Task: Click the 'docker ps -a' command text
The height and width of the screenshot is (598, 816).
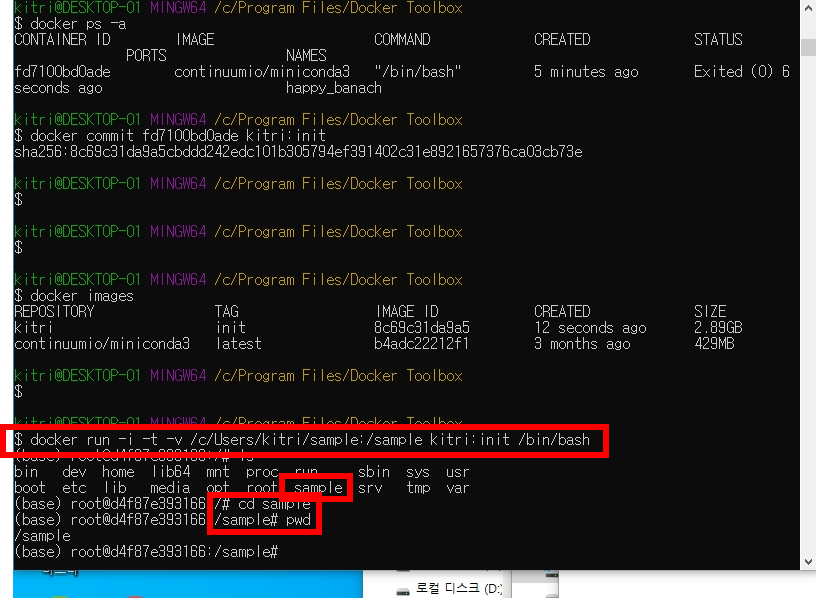Action: click(x=78, y=24)
